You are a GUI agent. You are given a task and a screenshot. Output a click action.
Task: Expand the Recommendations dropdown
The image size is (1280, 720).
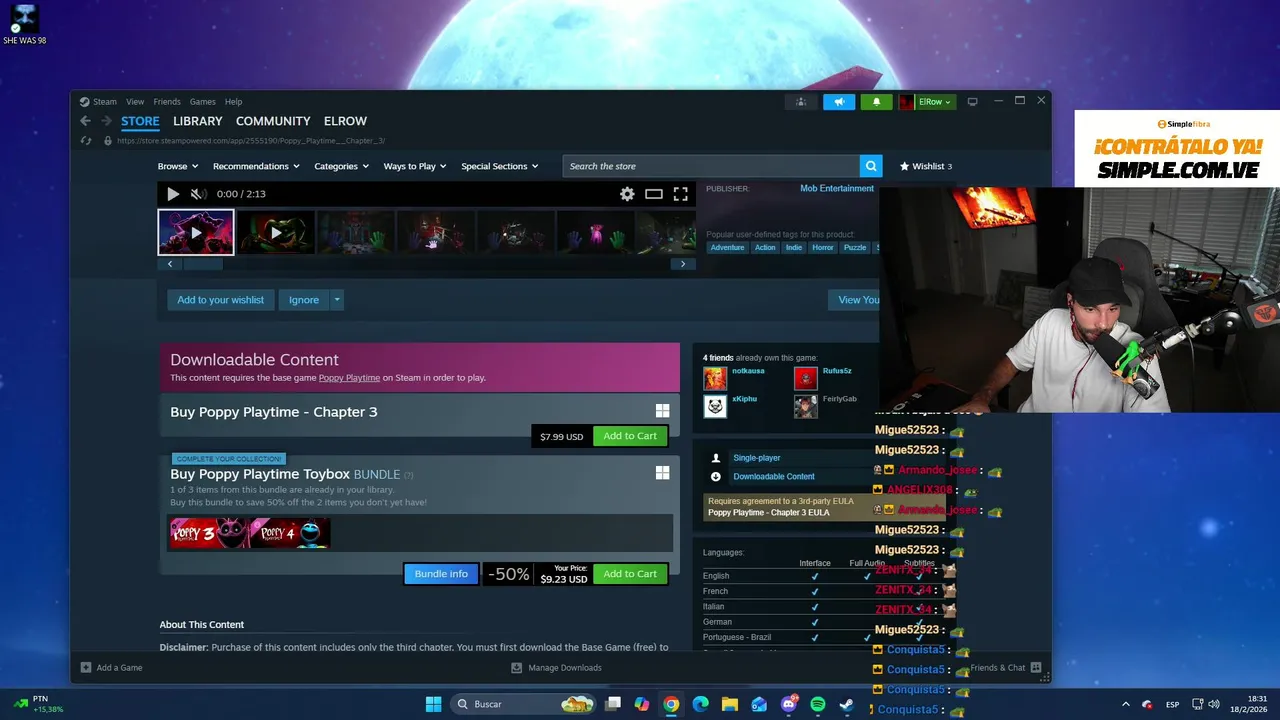click(257, 166)
